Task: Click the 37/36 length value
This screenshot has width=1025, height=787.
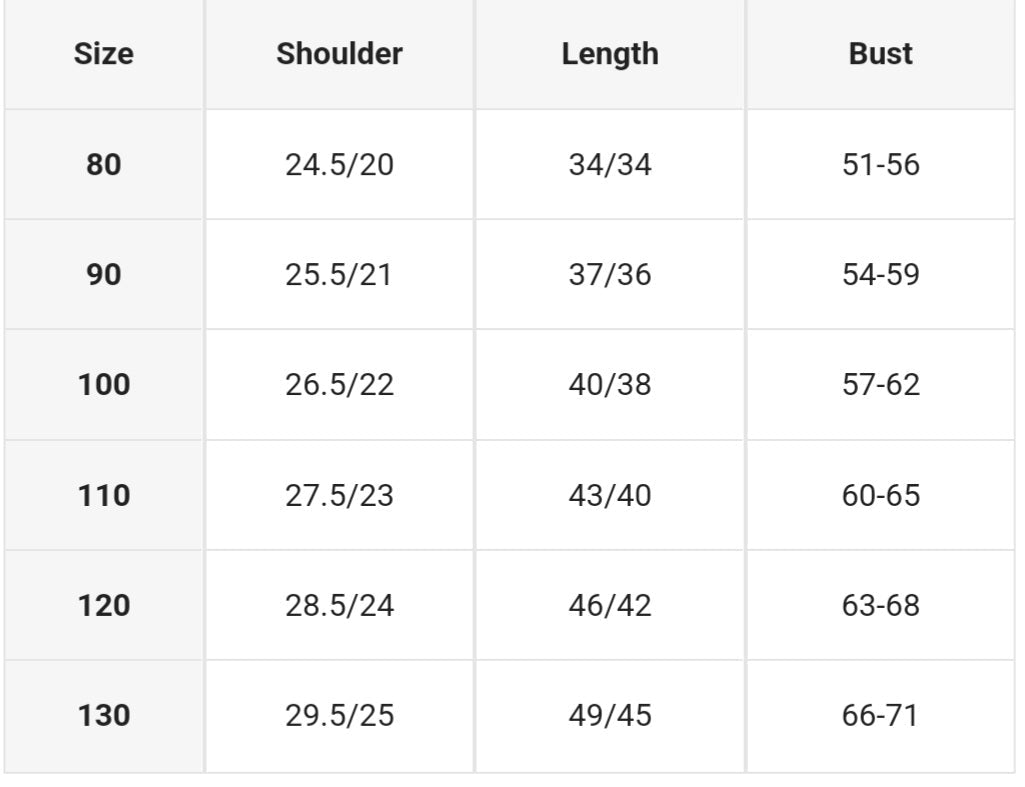Action: 610,274
